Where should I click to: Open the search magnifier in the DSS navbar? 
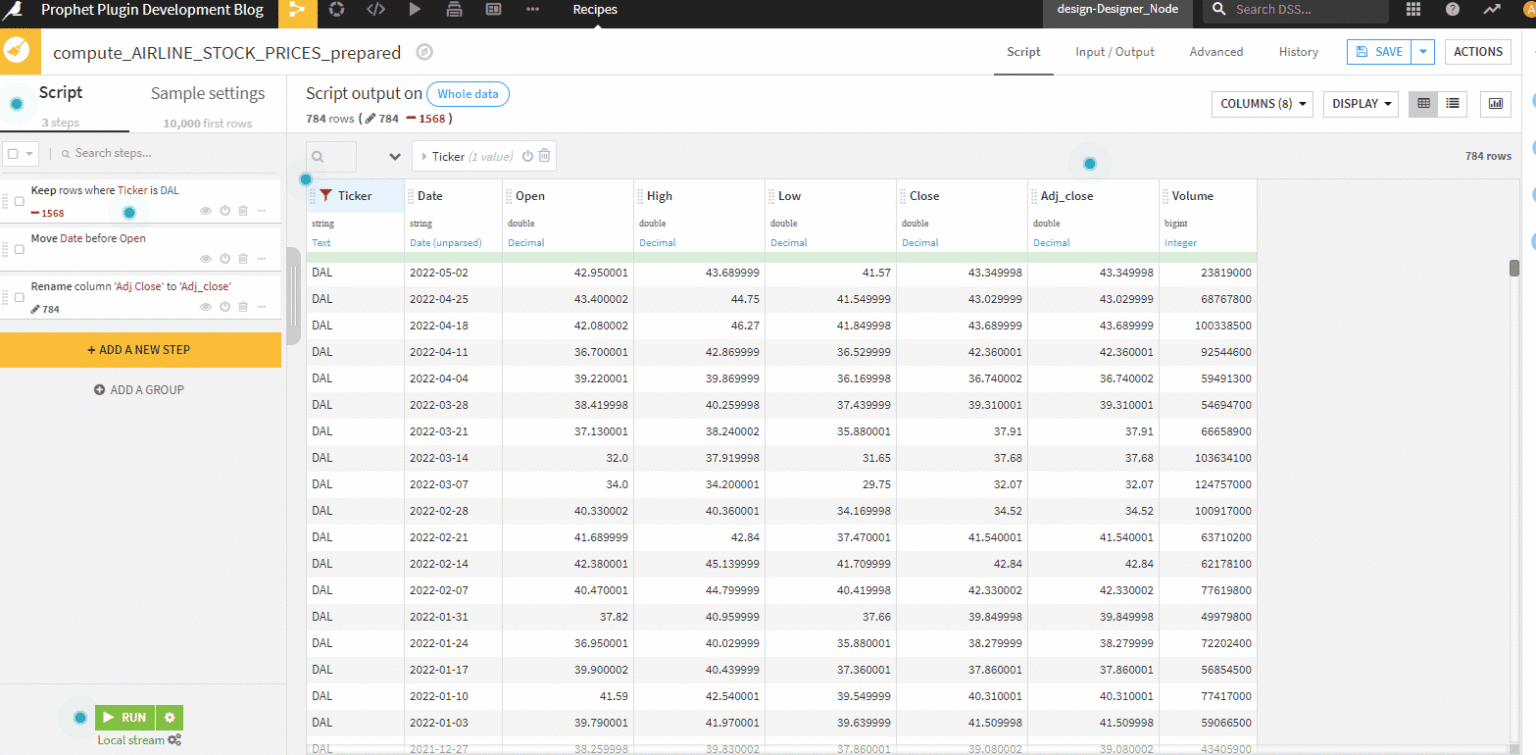(x=1219, y=11)
